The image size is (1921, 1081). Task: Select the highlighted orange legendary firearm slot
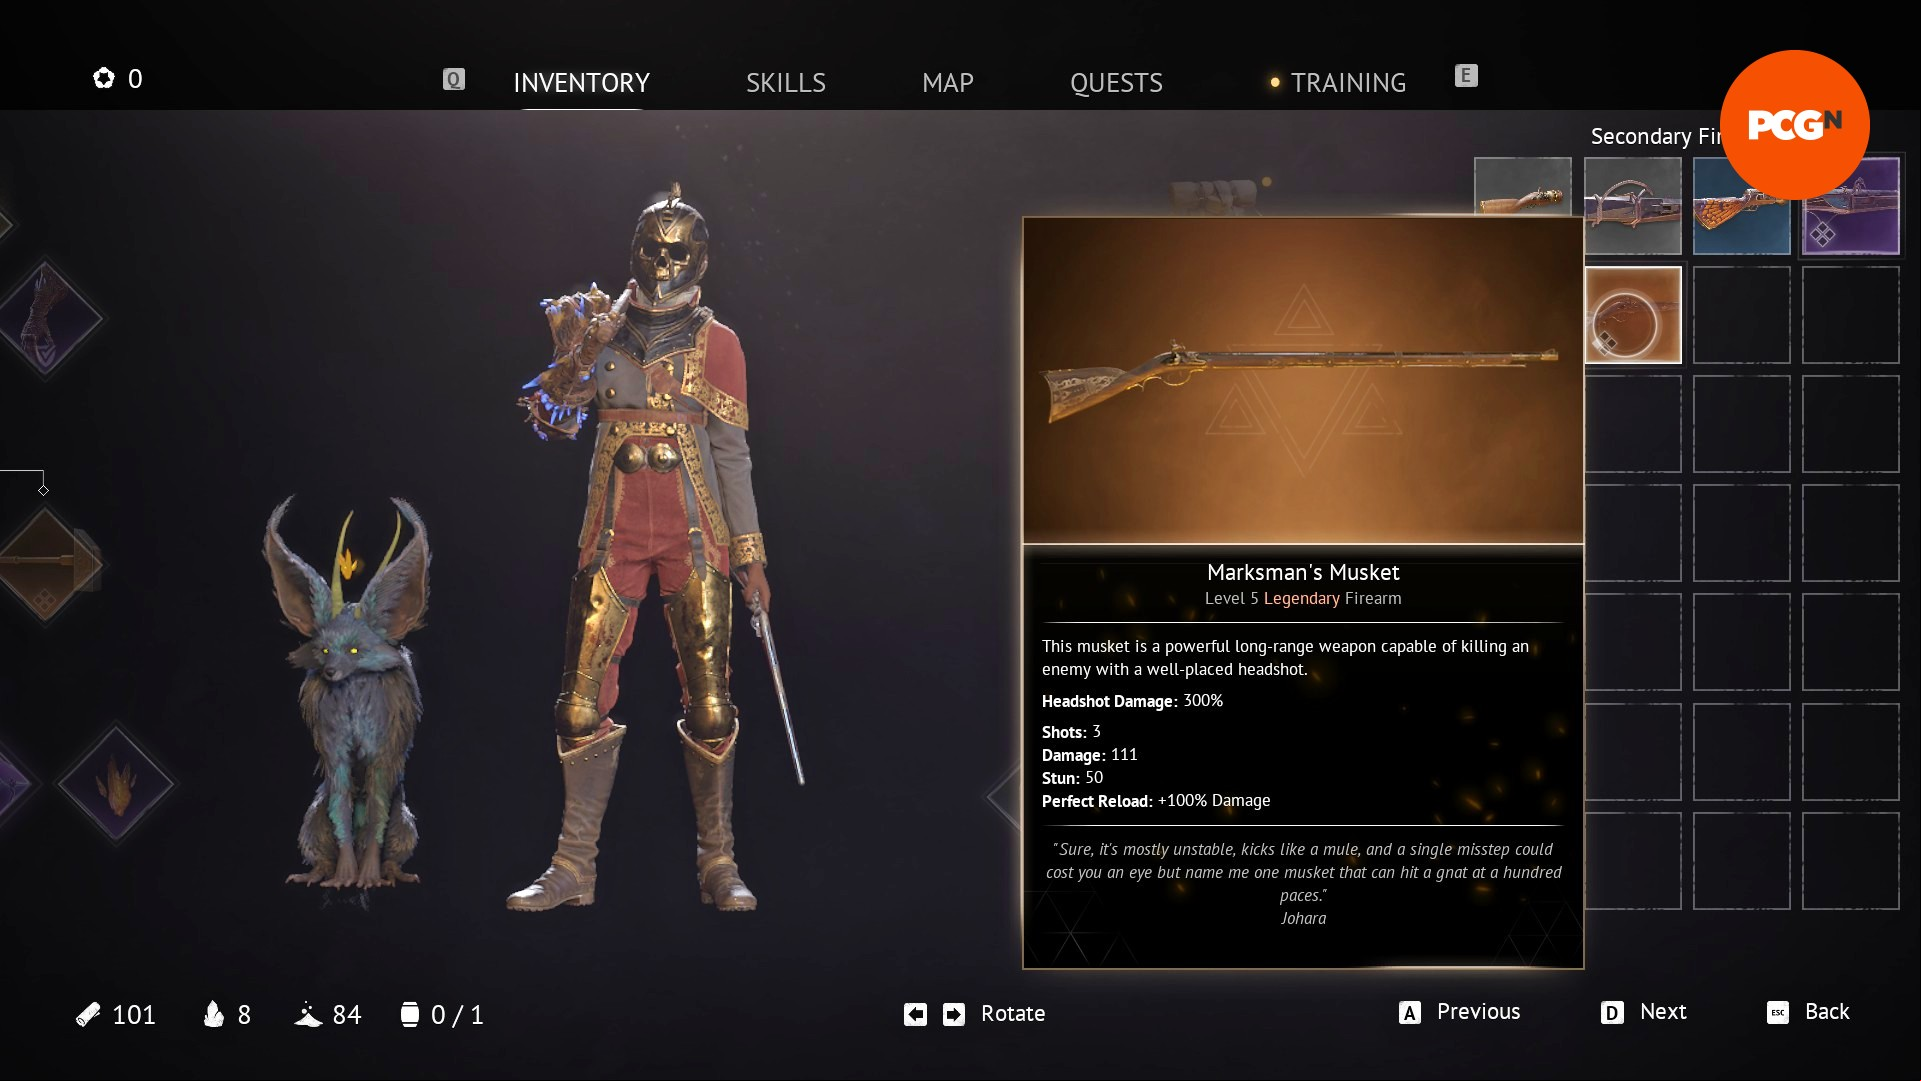(x=1632, y=315)
